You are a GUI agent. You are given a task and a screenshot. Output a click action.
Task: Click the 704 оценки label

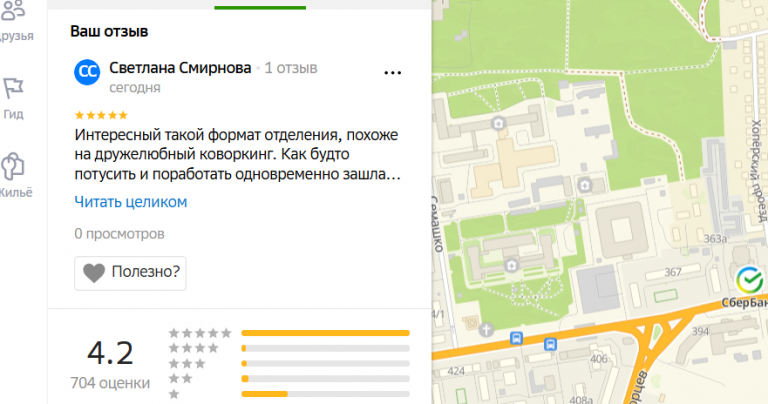[x=110, y=382]
